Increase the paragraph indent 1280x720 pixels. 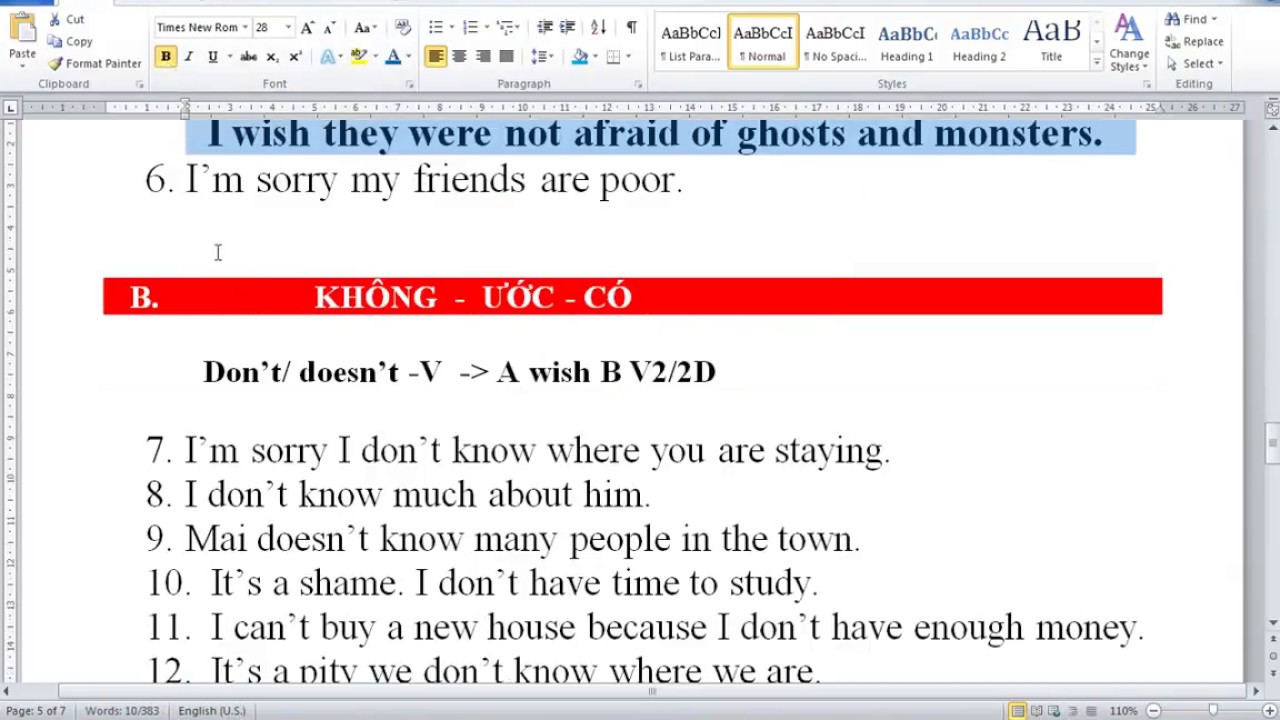pos(567,27)
